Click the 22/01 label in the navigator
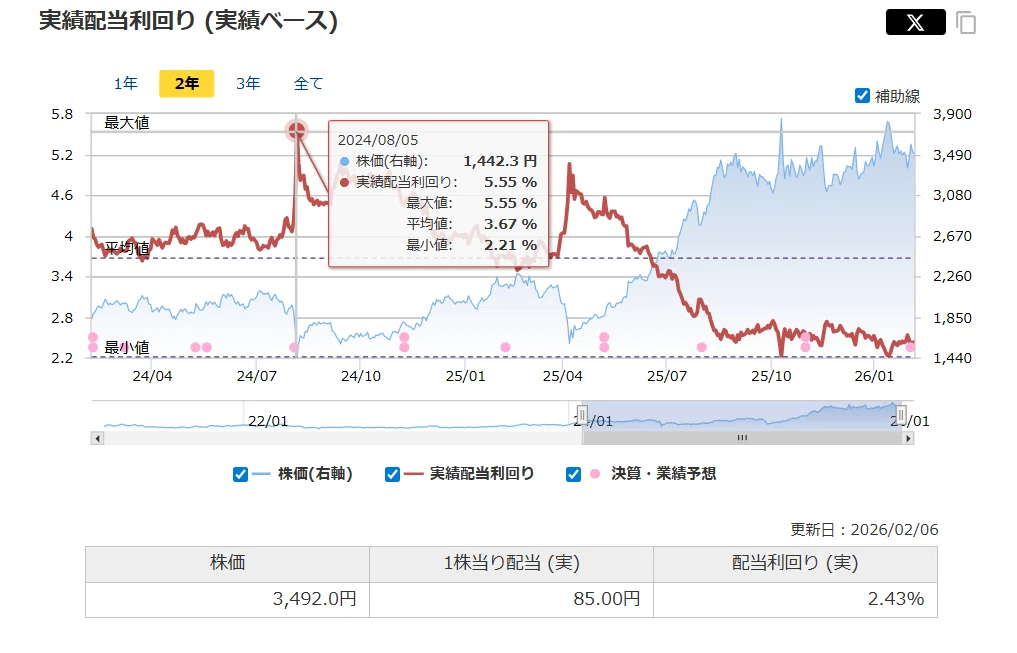Viewport: 1017px width, 653px height. click(x=268, y=421)
